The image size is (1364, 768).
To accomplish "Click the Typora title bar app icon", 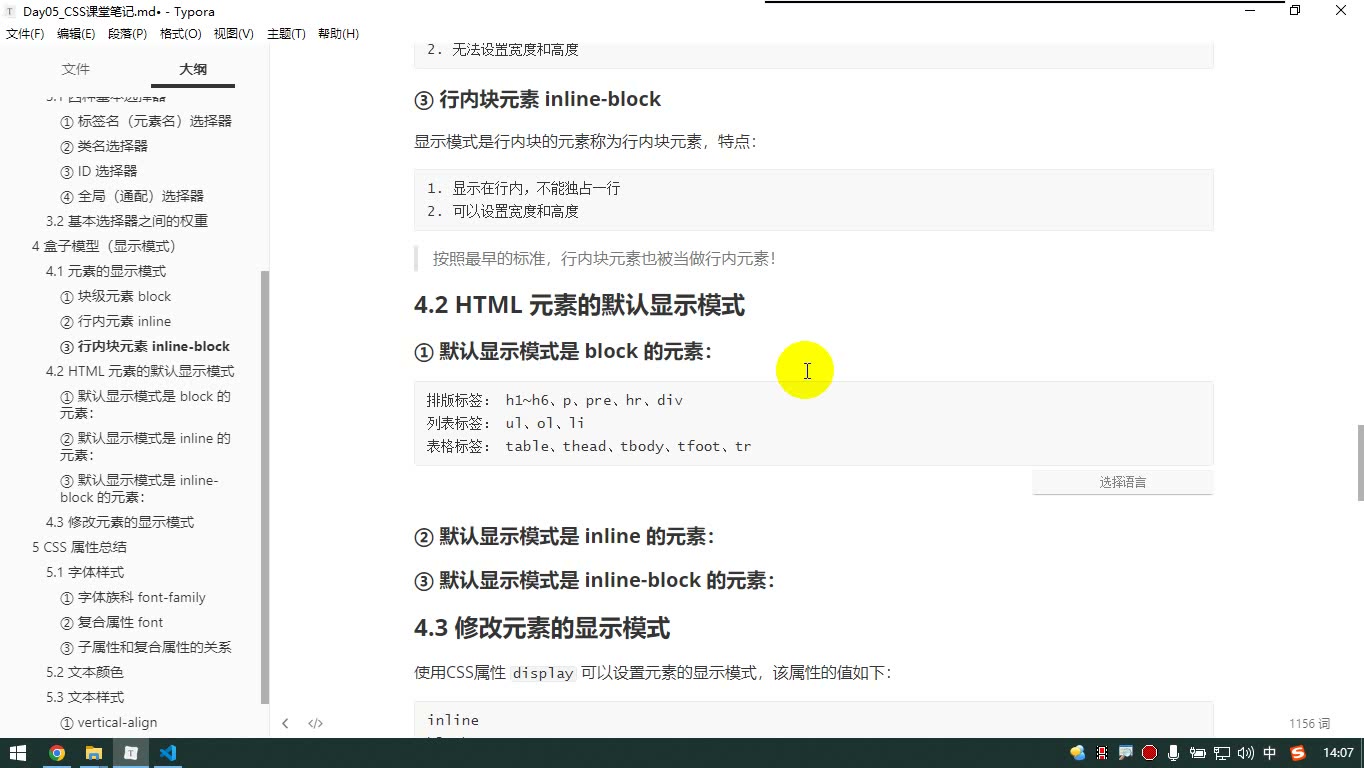I will point(10,11).
